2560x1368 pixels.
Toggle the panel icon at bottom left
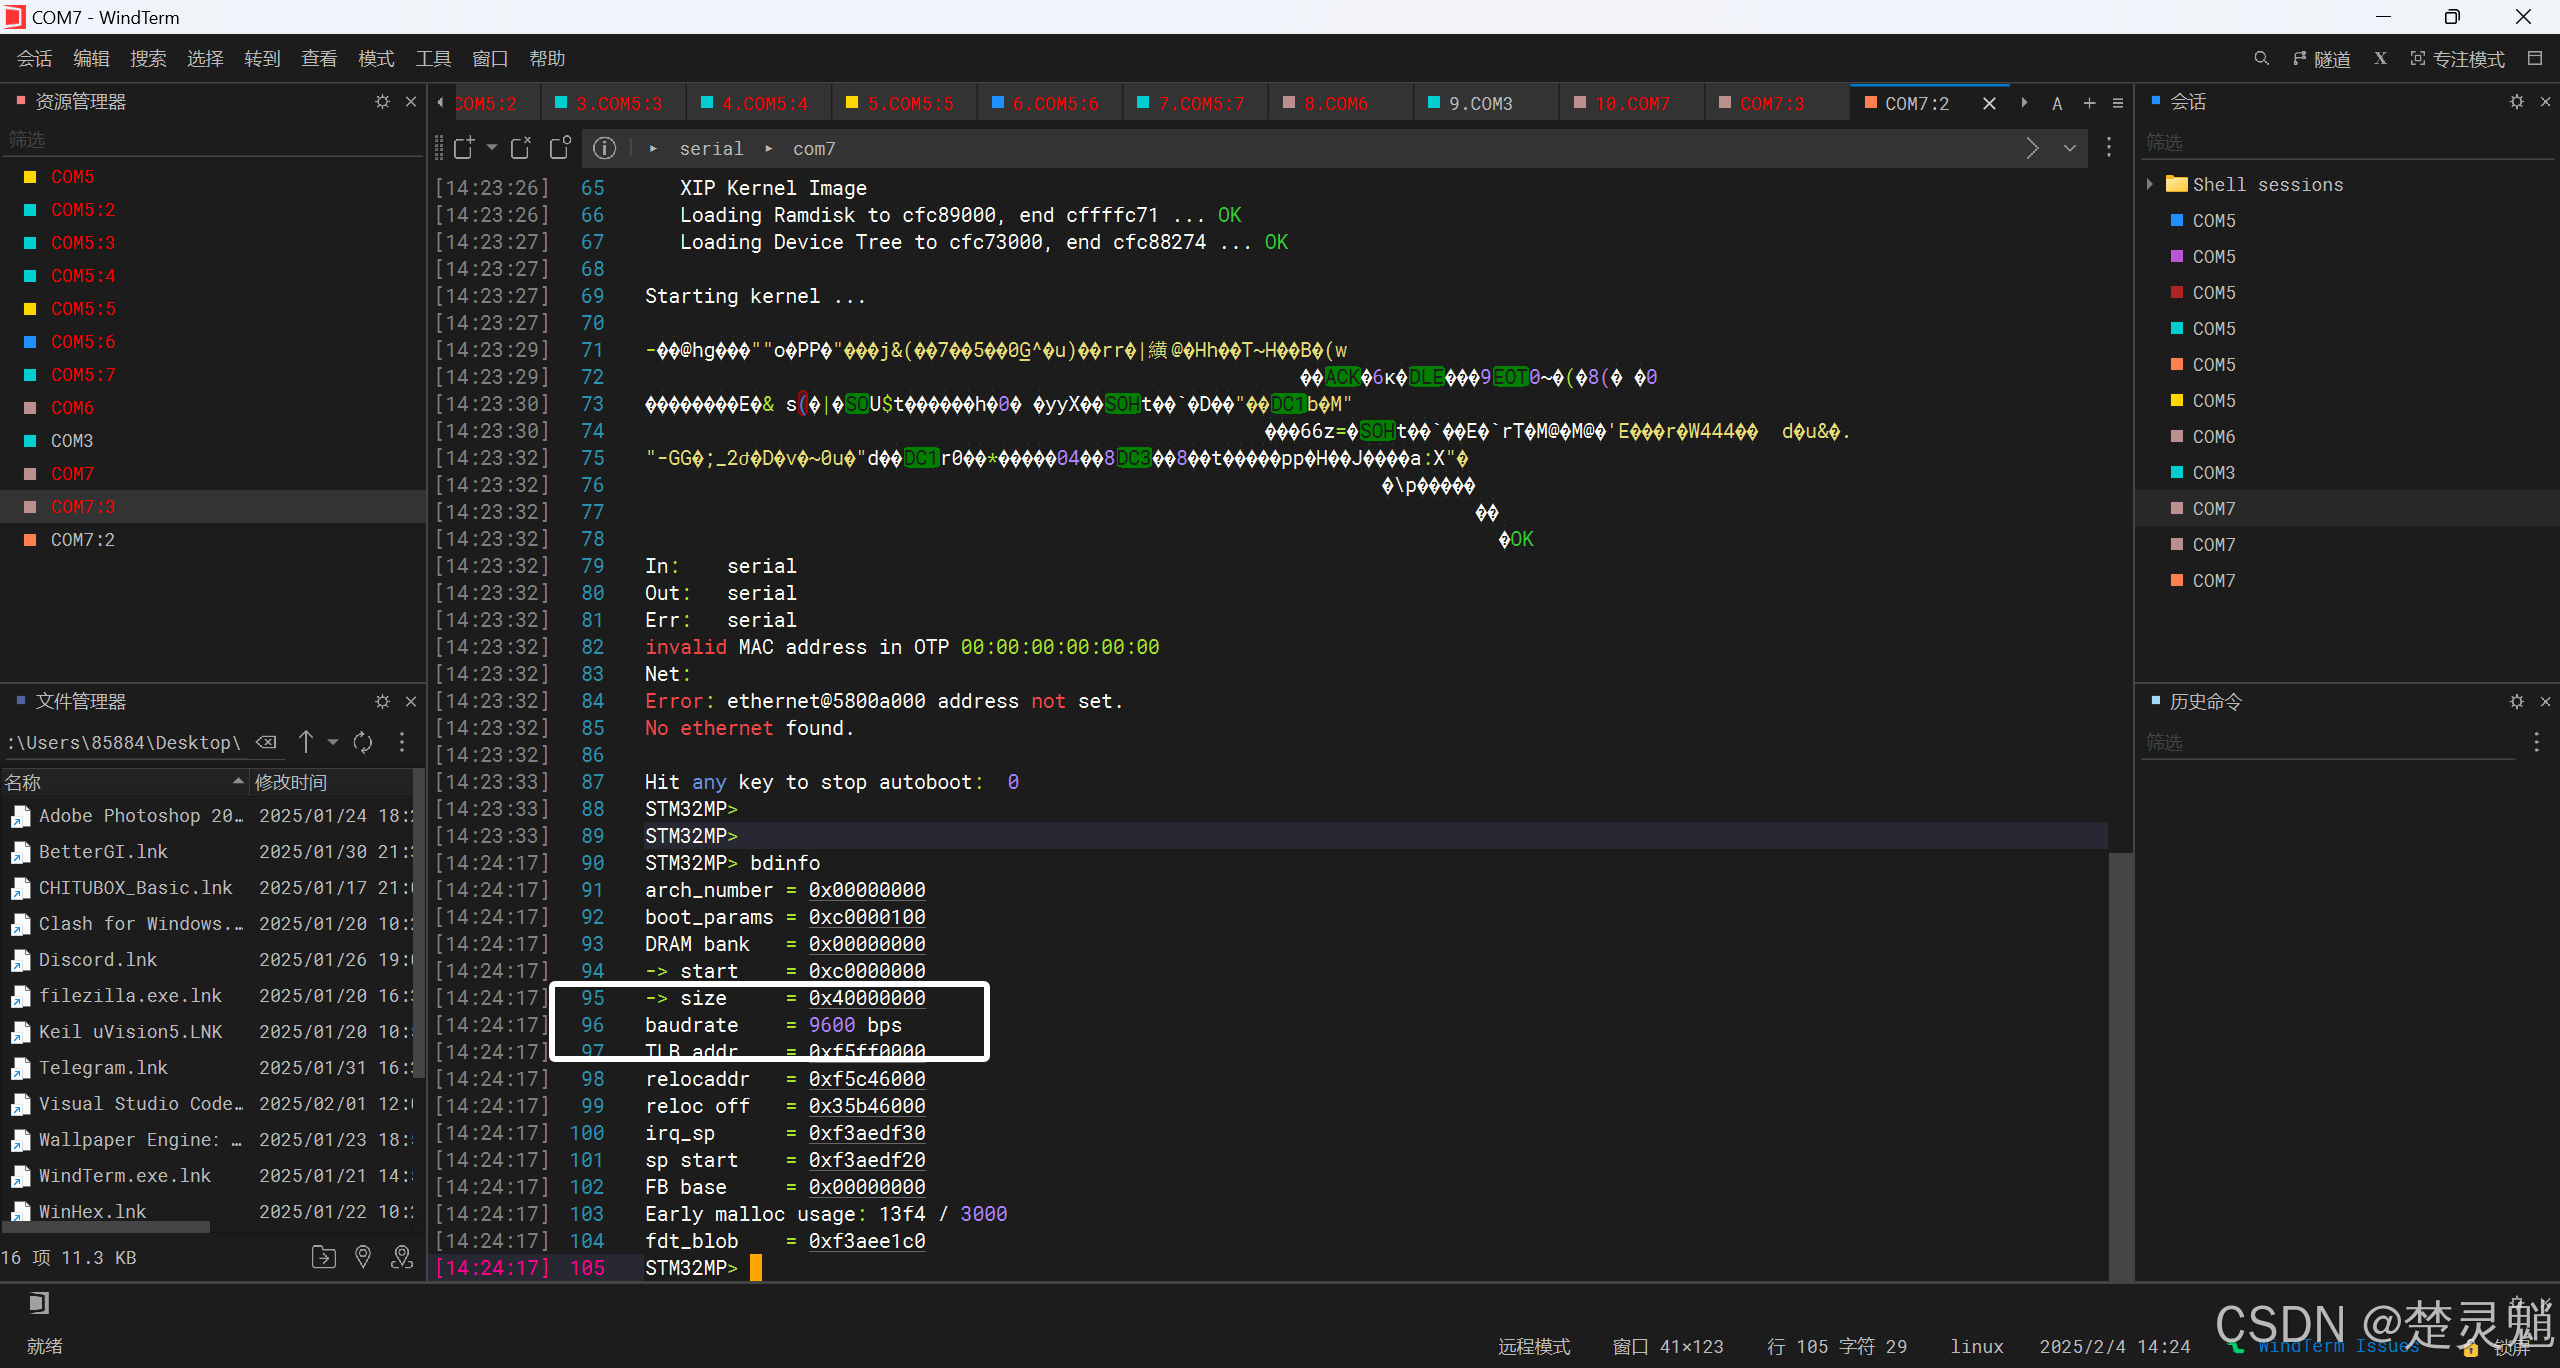[38, 1302]
